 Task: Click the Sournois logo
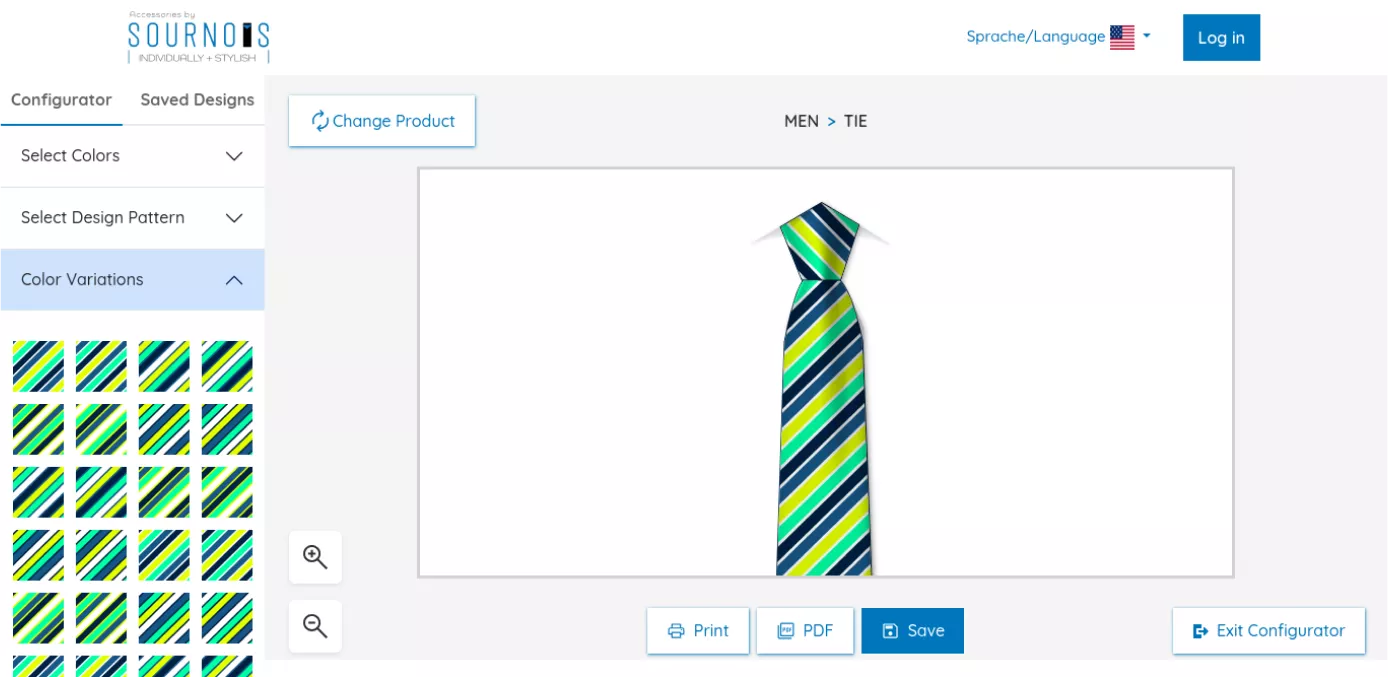pyautogui.click(x=199, y=37)
